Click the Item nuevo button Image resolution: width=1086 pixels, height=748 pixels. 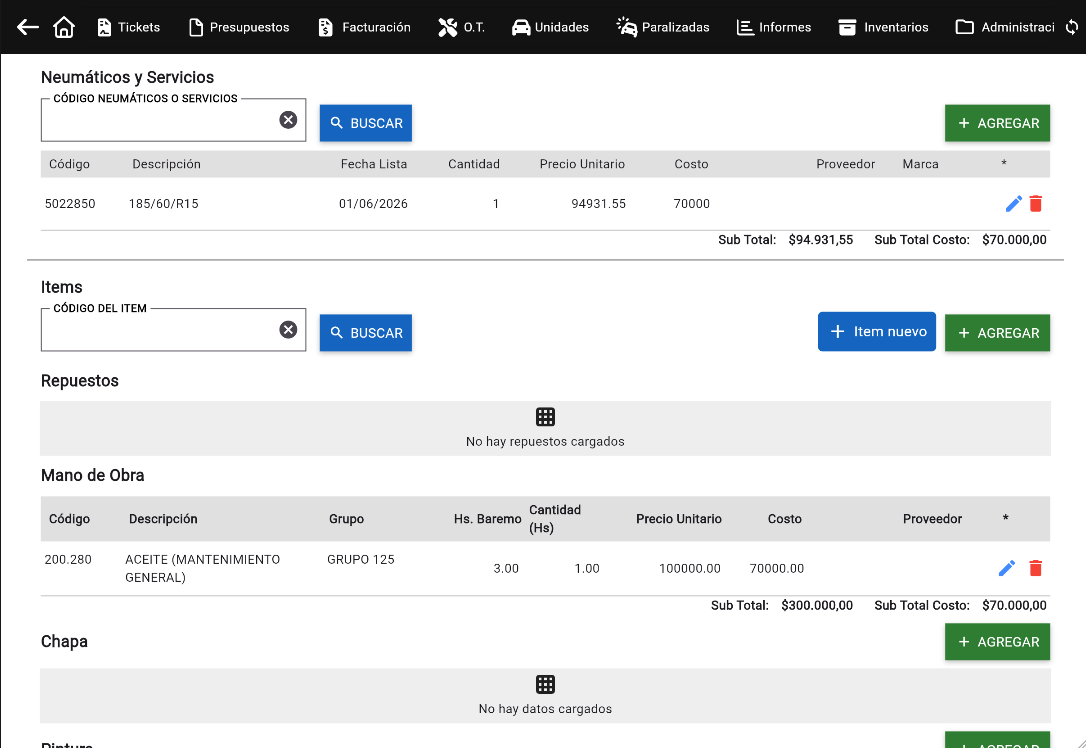tap(877, 332)
